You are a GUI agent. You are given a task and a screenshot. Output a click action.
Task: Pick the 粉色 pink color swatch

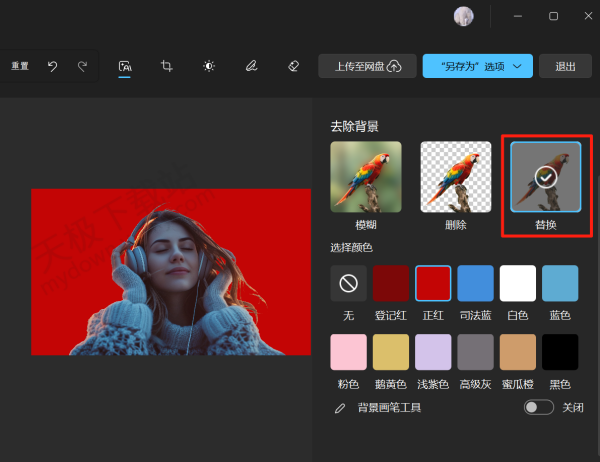click(348, 352)
